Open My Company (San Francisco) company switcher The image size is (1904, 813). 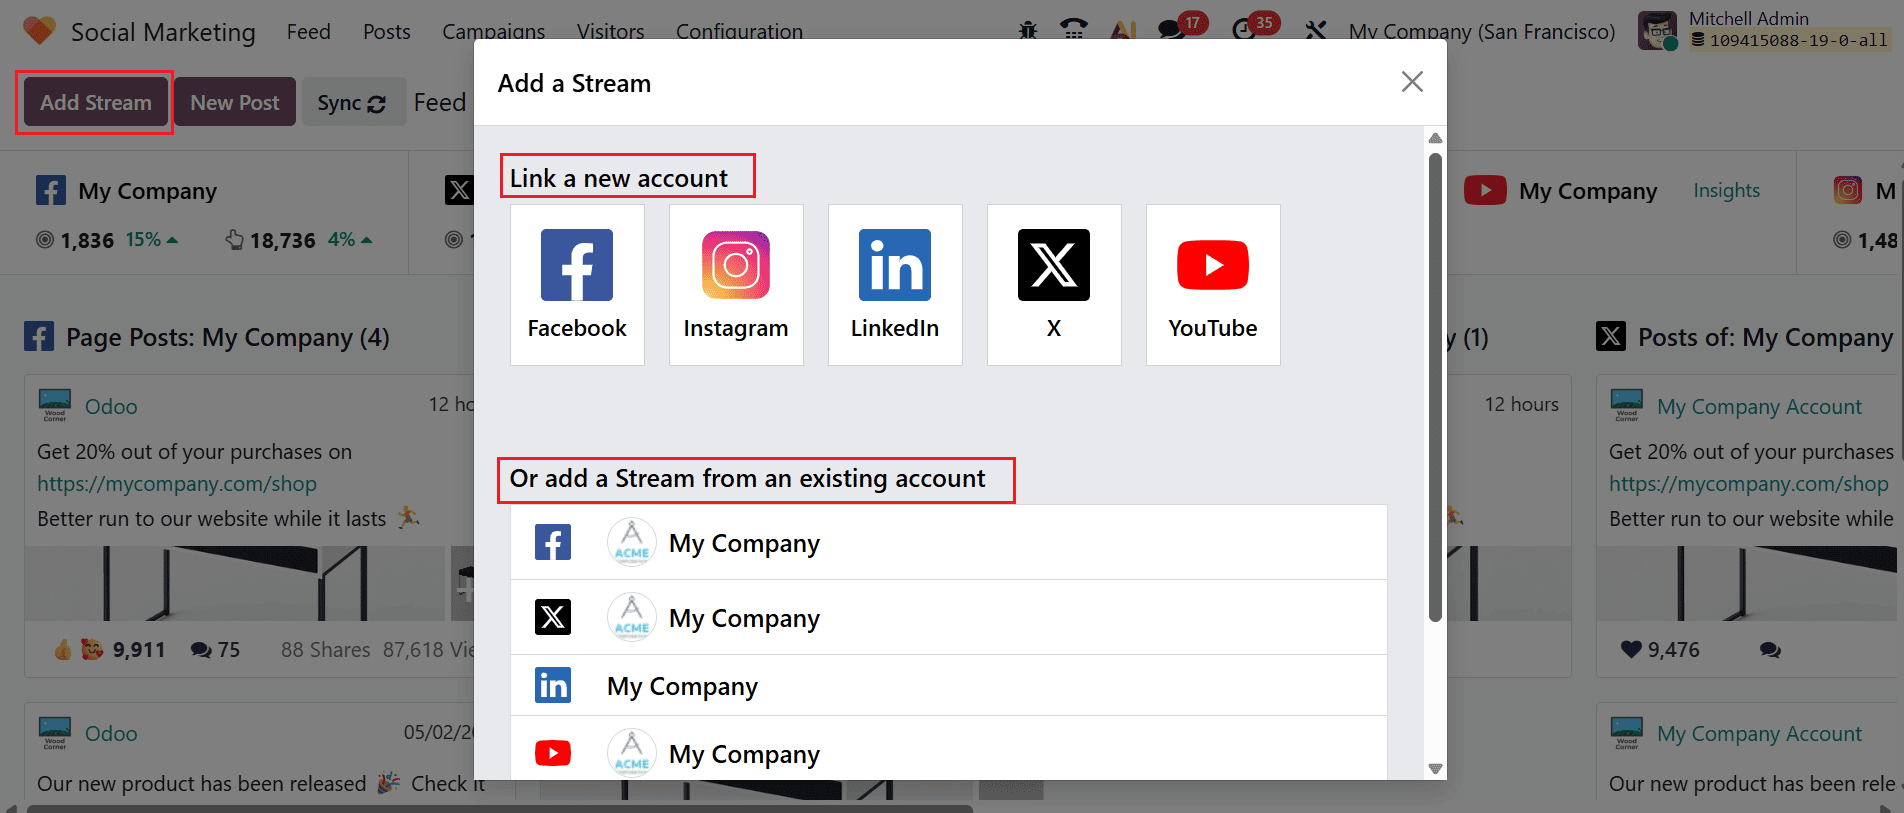[1482, 31]
